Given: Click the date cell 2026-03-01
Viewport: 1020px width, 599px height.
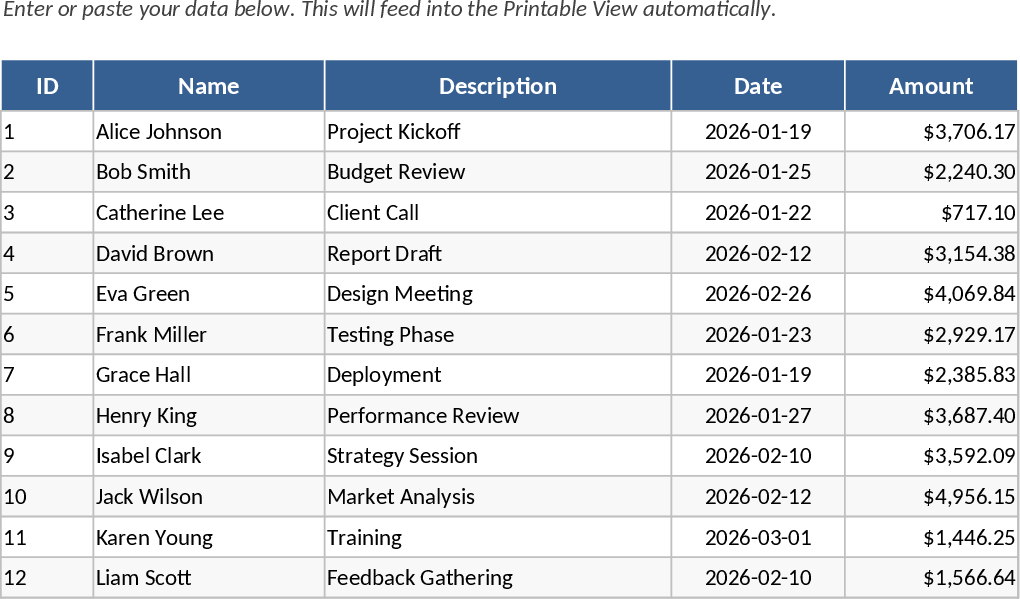Looking at the screenshot, I should pyautogui.click(x=757, y=538).
